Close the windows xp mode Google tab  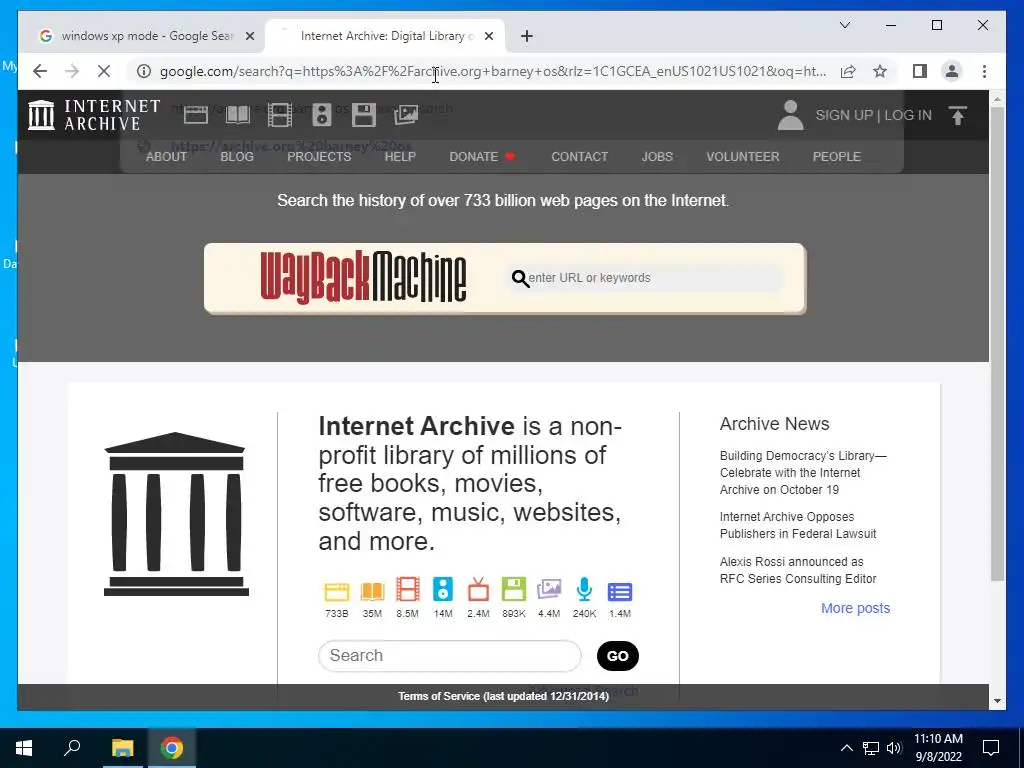pos(249,37)
